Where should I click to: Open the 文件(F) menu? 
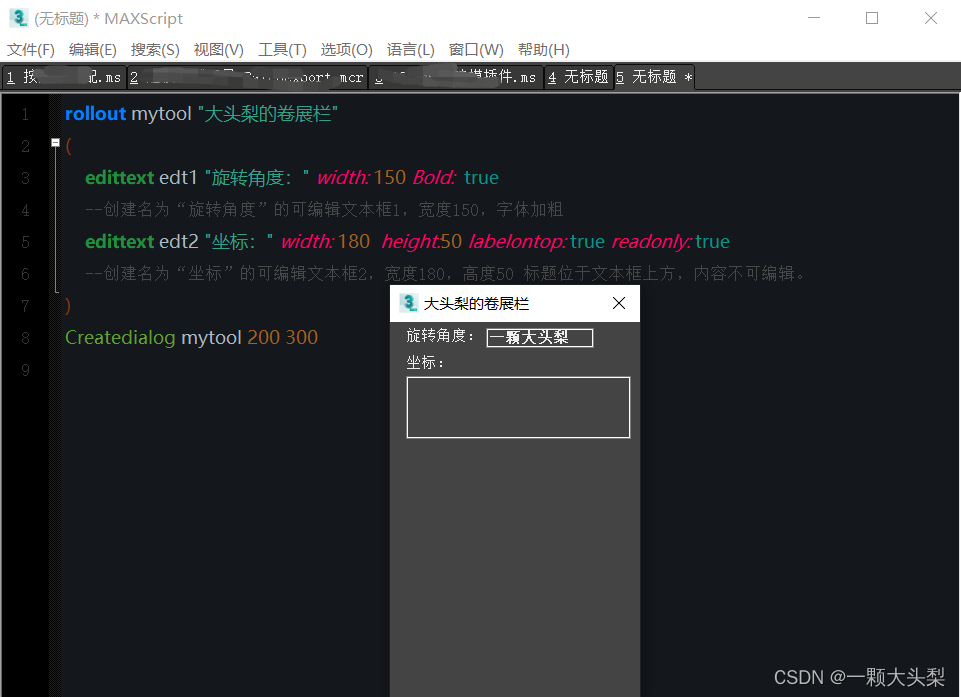tap(31, 49)
